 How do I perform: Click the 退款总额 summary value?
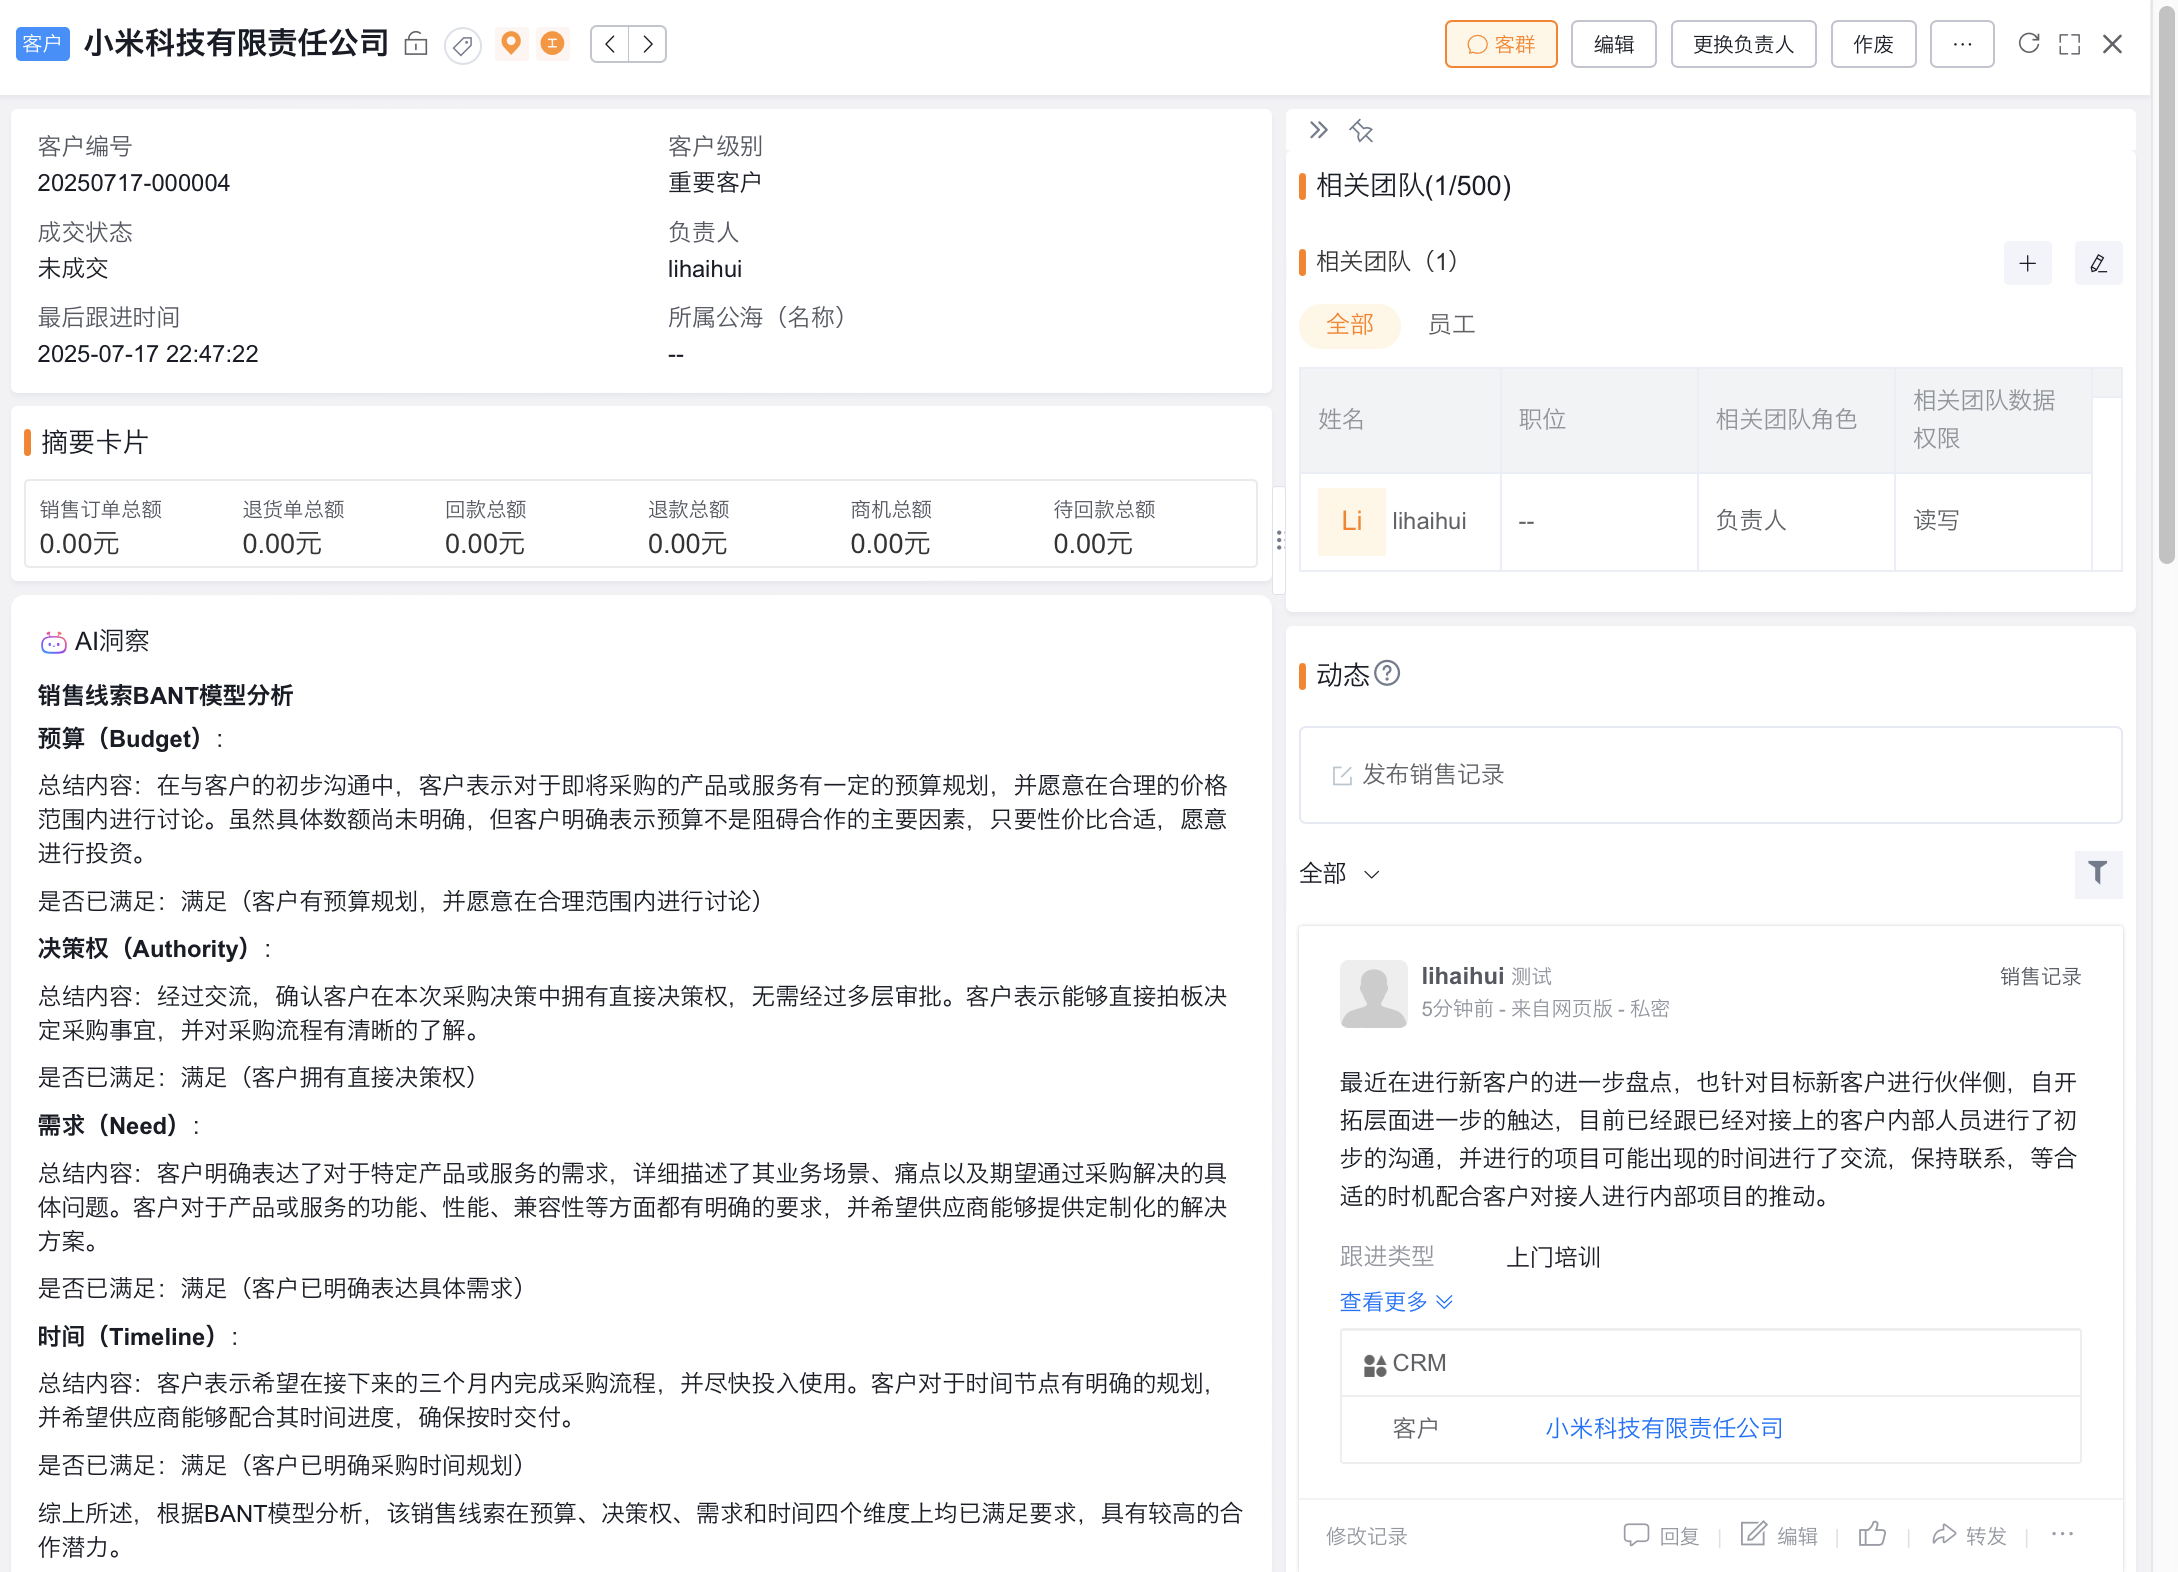[x=687, y=544]
